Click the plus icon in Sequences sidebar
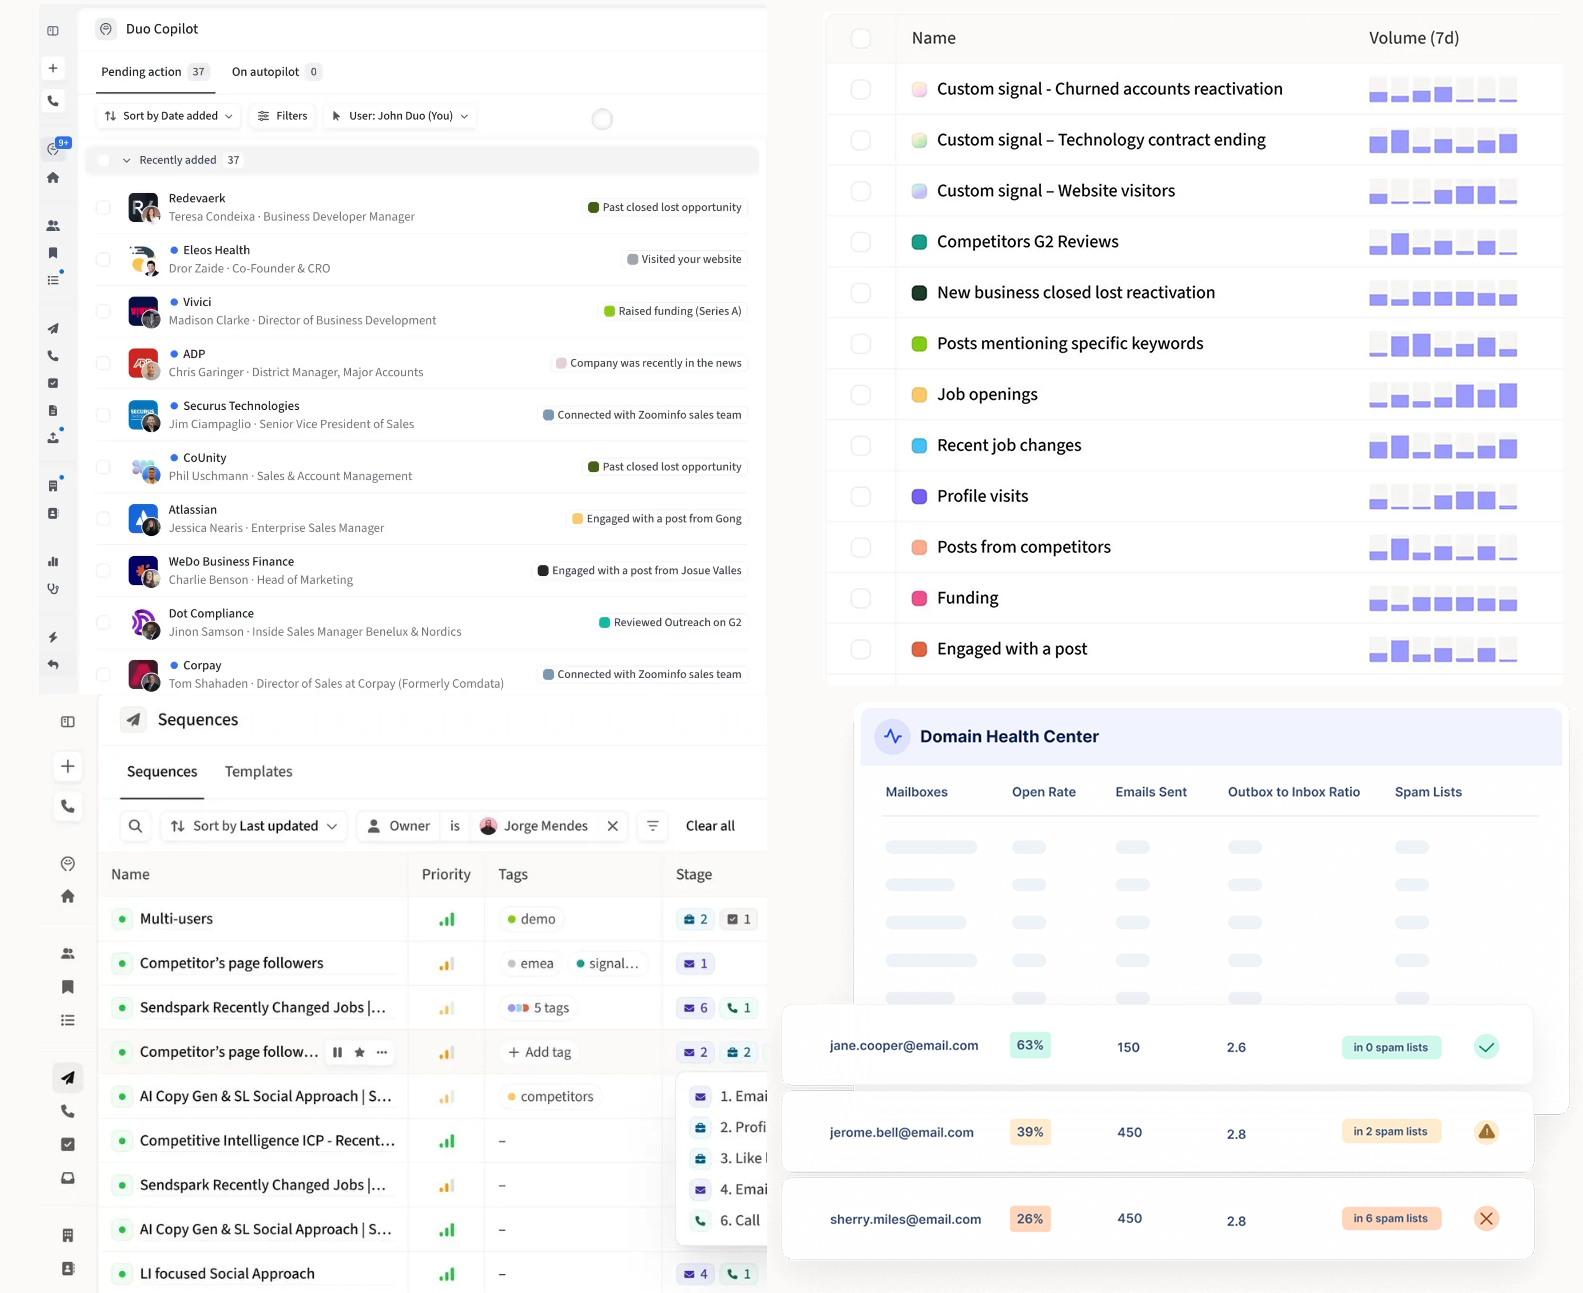 coord(68,766)
